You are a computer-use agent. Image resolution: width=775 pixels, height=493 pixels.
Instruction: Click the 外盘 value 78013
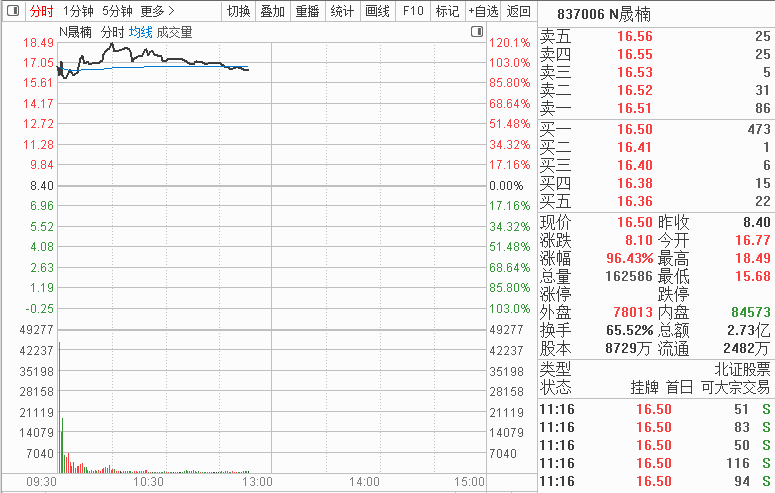(633, 312)
